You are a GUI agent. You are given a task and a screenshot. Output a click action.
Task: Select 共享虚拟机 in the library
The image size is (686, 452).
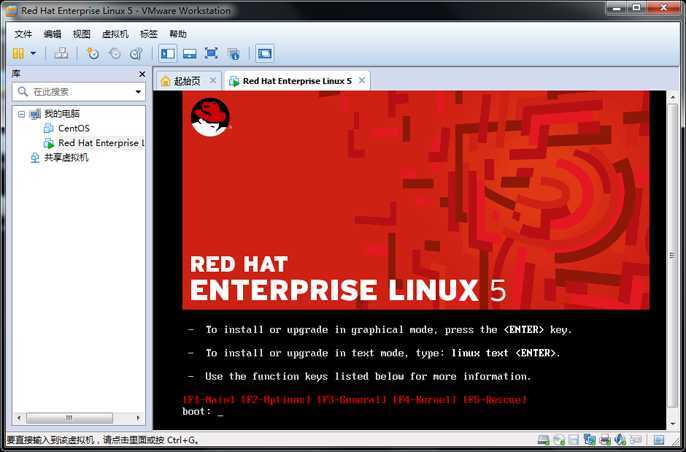tap(66, 158)
